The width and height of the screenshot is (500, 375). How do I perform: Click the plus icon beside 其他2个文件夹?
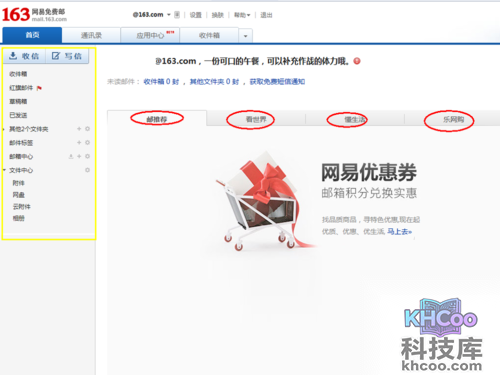point(79,129)
